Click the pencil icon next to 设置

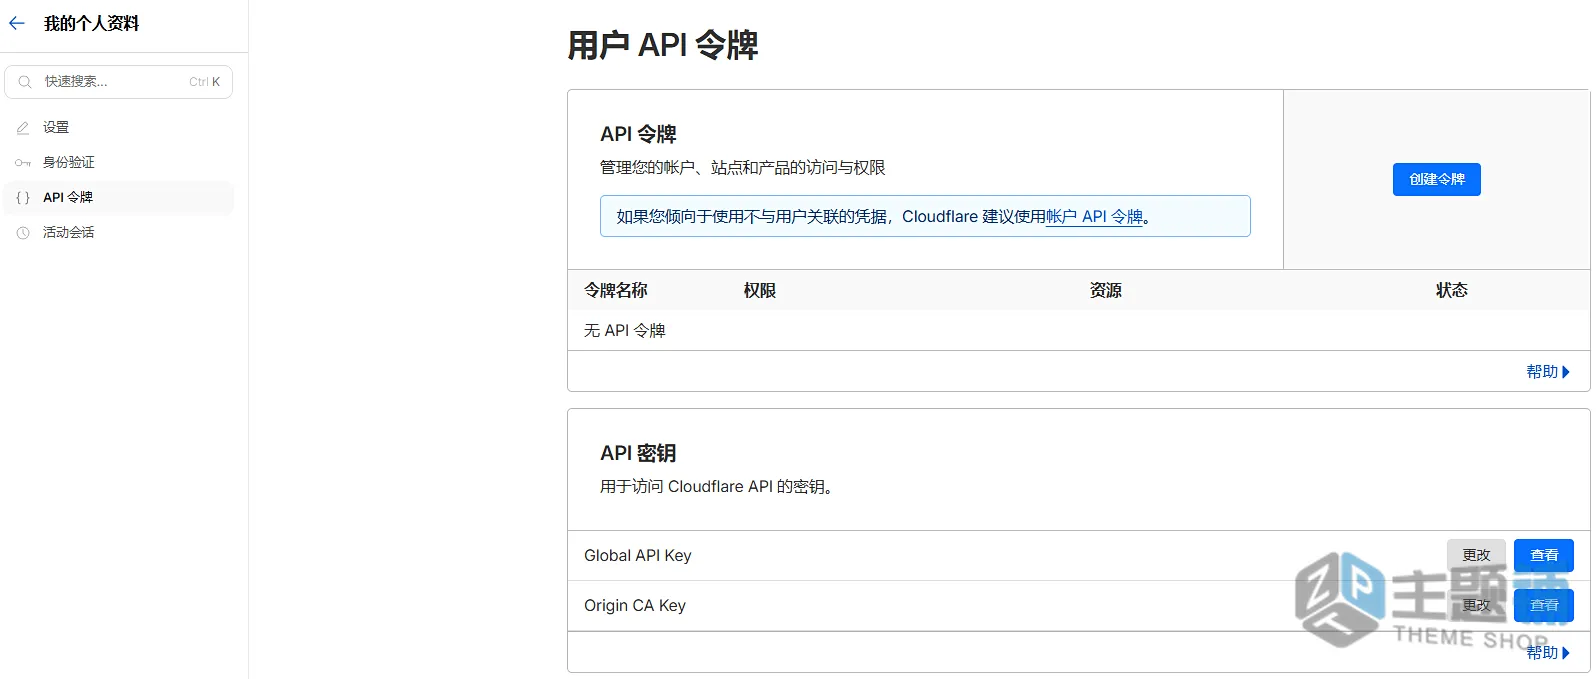point(23,128)
